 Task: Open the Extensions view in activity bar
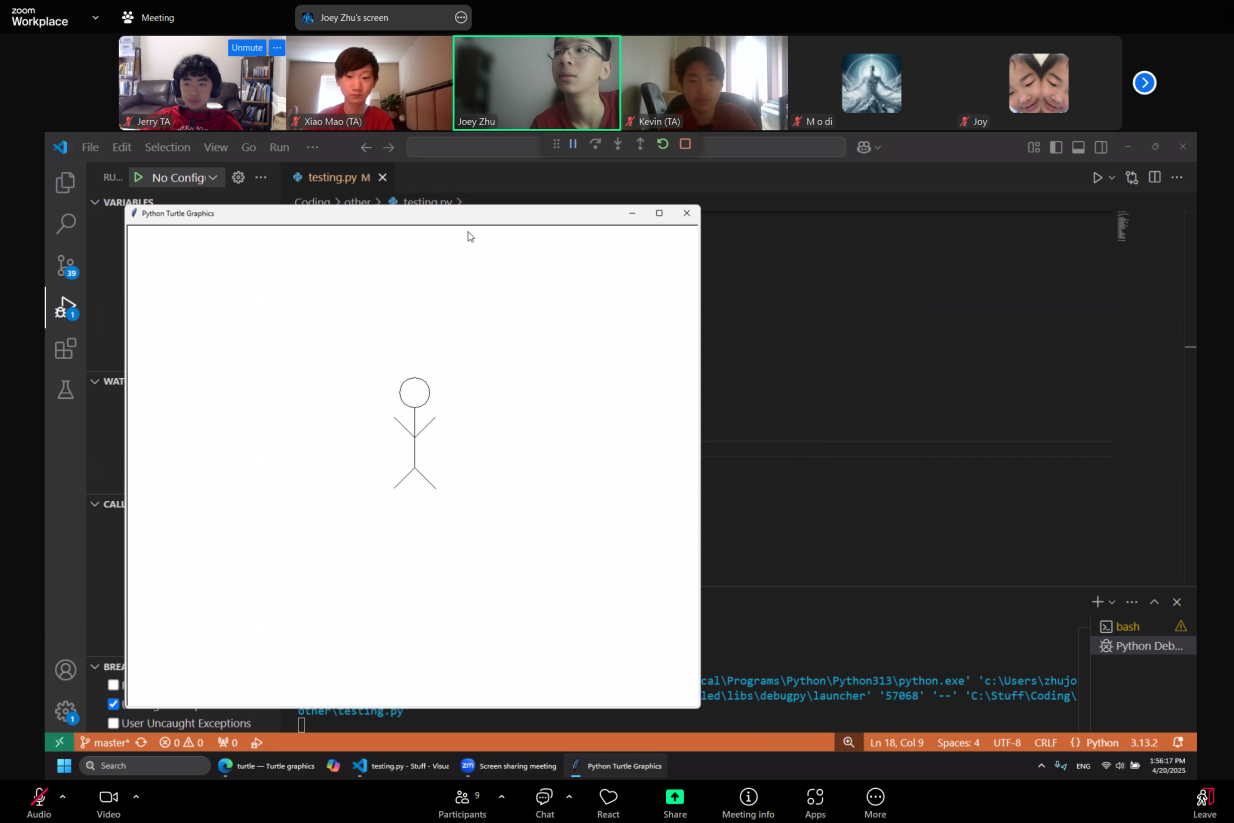point(65,349)
